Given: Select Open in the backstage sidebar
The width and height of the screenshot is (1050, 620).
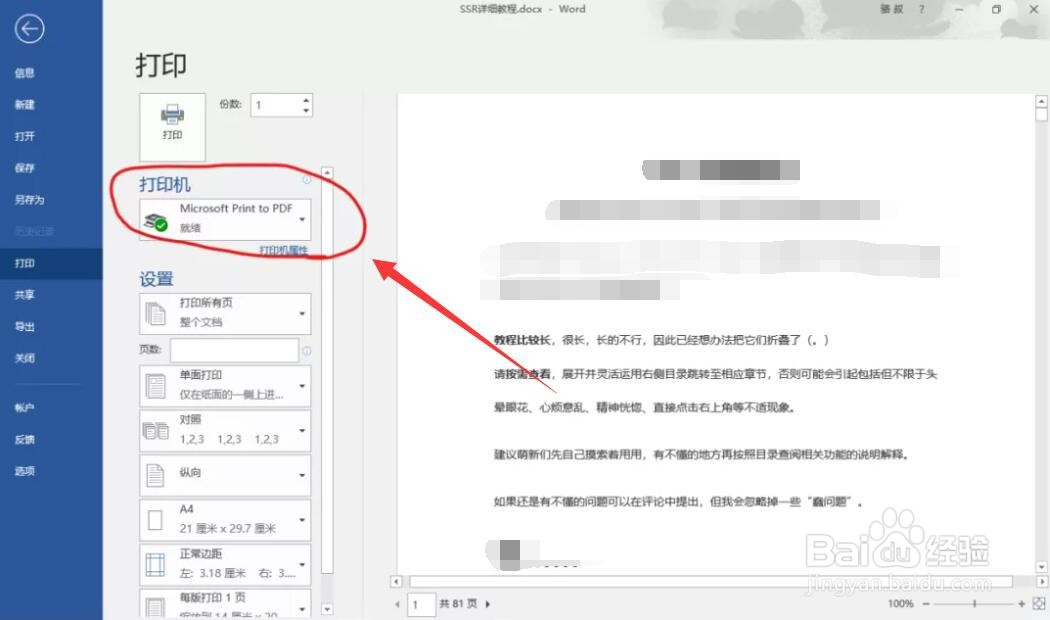Looking at the screenshot, I should [x=25, y=136].
